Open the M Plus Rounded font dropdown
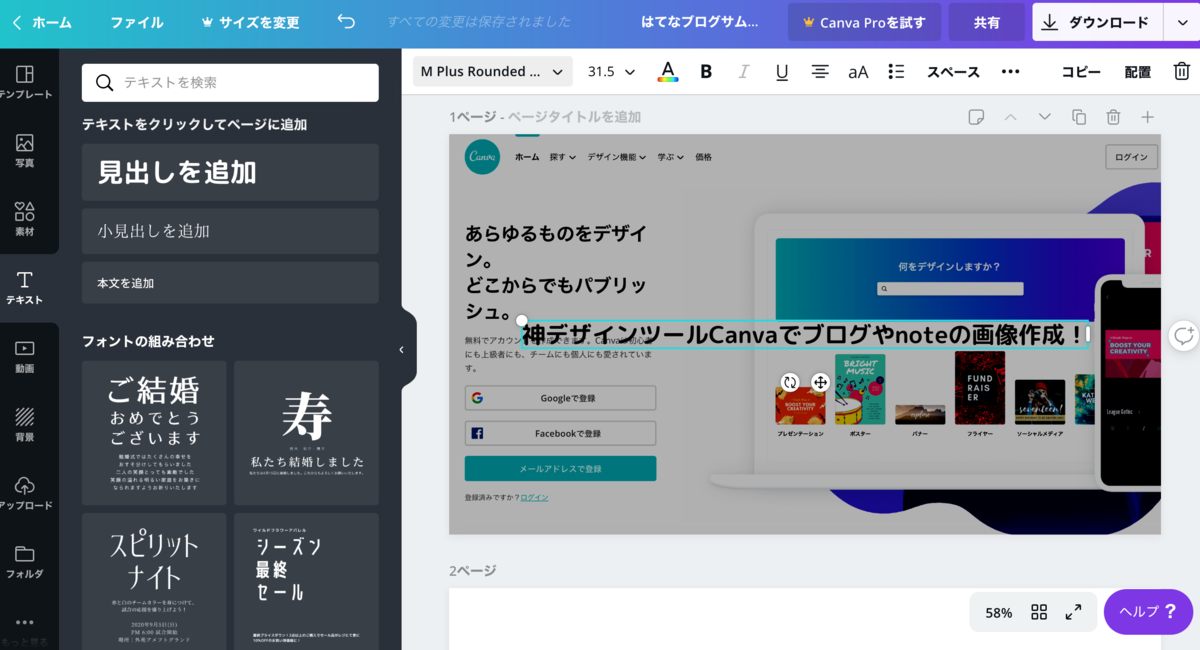 (x=492, y=71)
